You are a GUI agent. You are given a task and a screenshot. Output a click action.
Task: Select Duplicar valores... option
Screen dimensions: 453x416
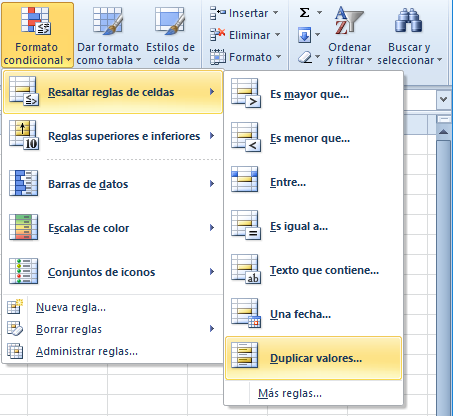click(x=313, y=358)
